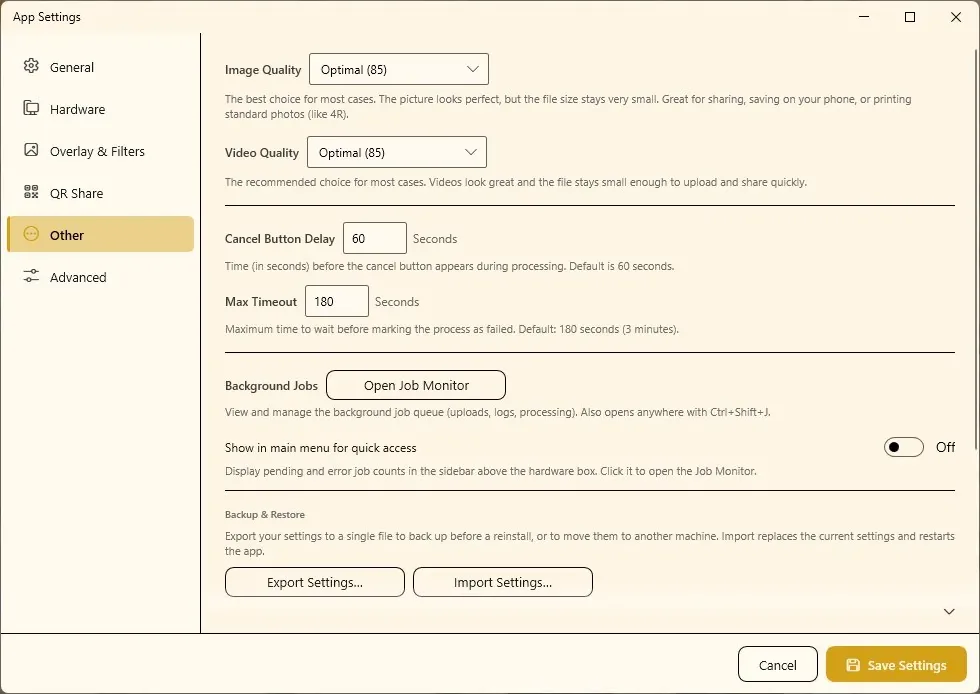Click the Off label beside the switch
The image size is (980, 694).
pos(945,447)
